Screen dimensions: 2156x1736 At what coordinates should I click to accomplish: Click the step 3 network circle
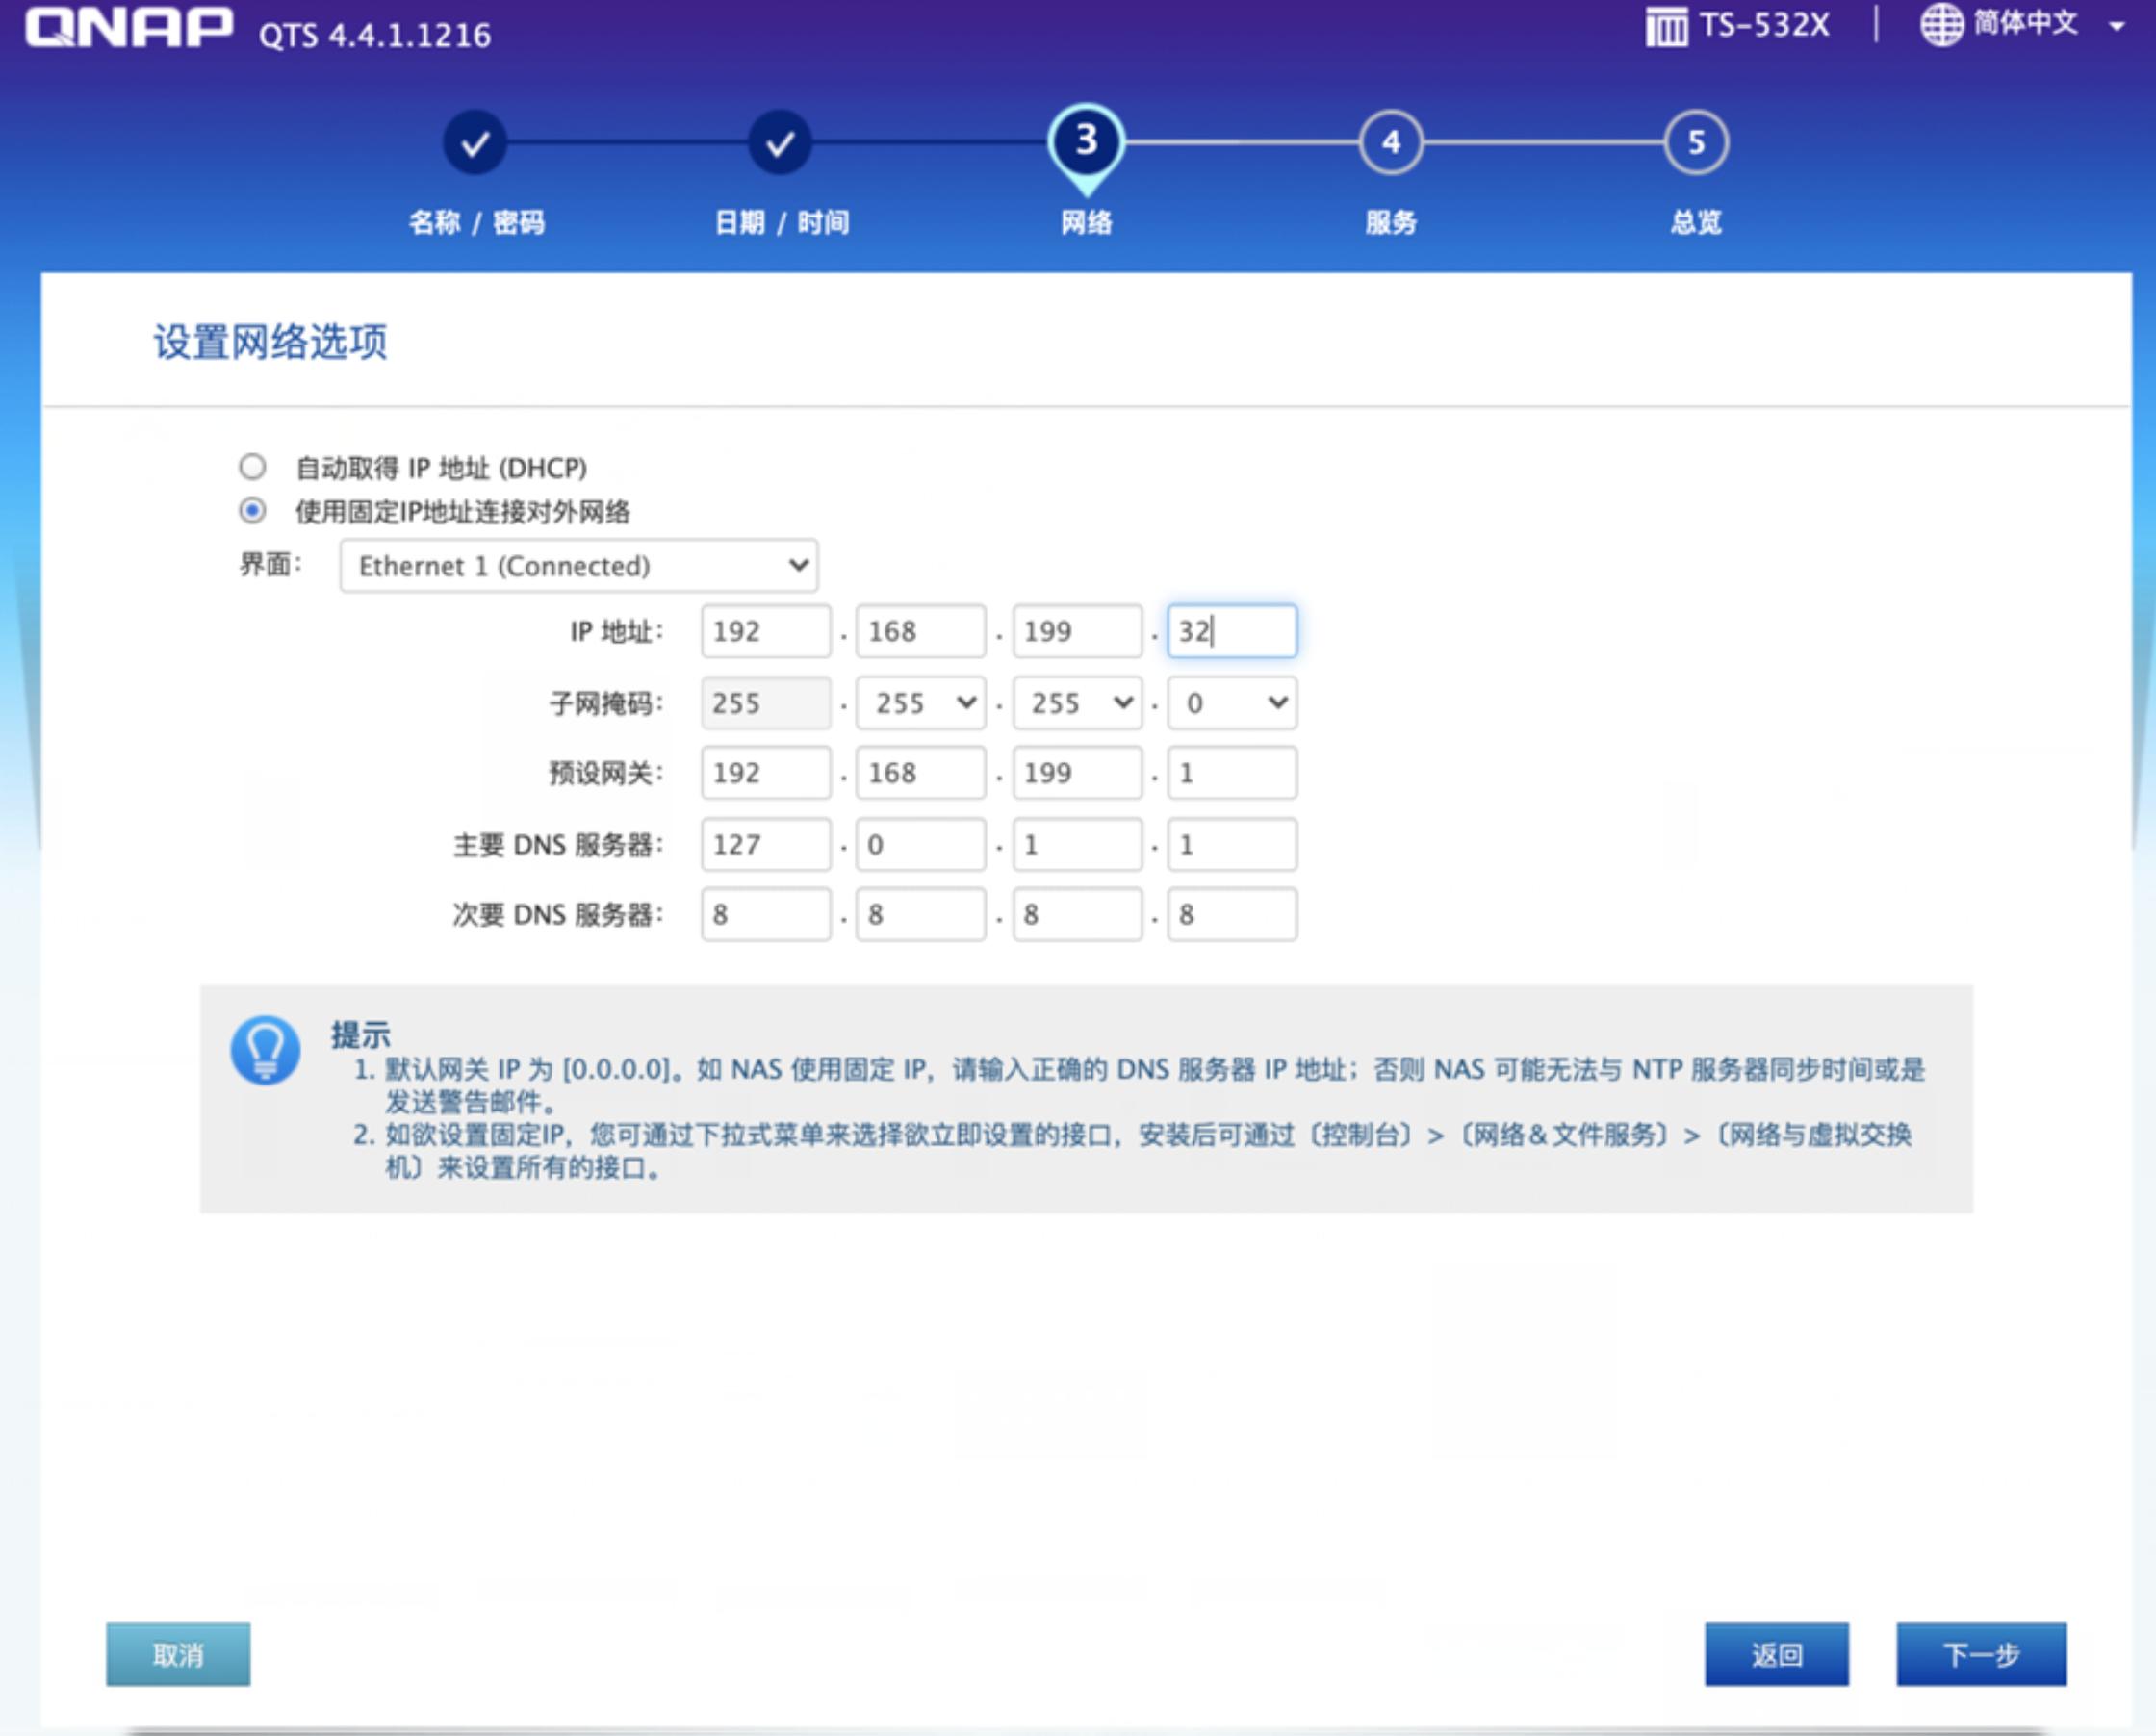(1086, 143)
